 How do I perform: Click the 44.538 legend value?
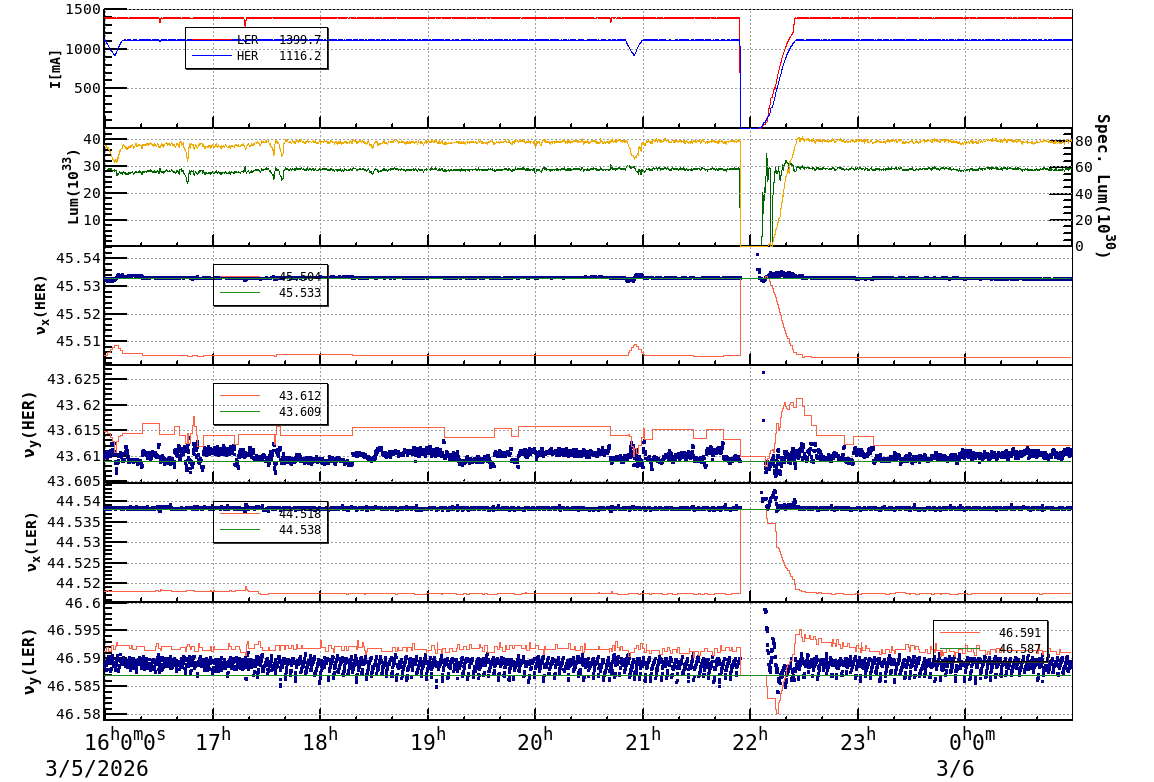300,530
